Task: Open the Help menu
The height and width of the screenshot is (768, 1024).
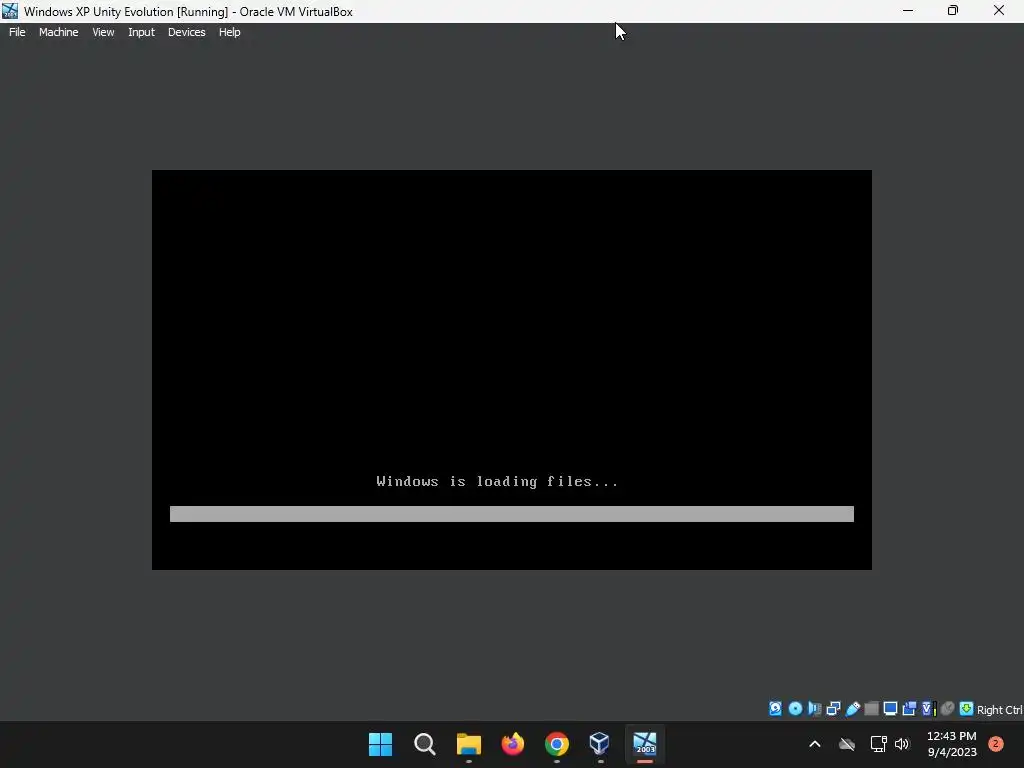Action: pos(229,32)
